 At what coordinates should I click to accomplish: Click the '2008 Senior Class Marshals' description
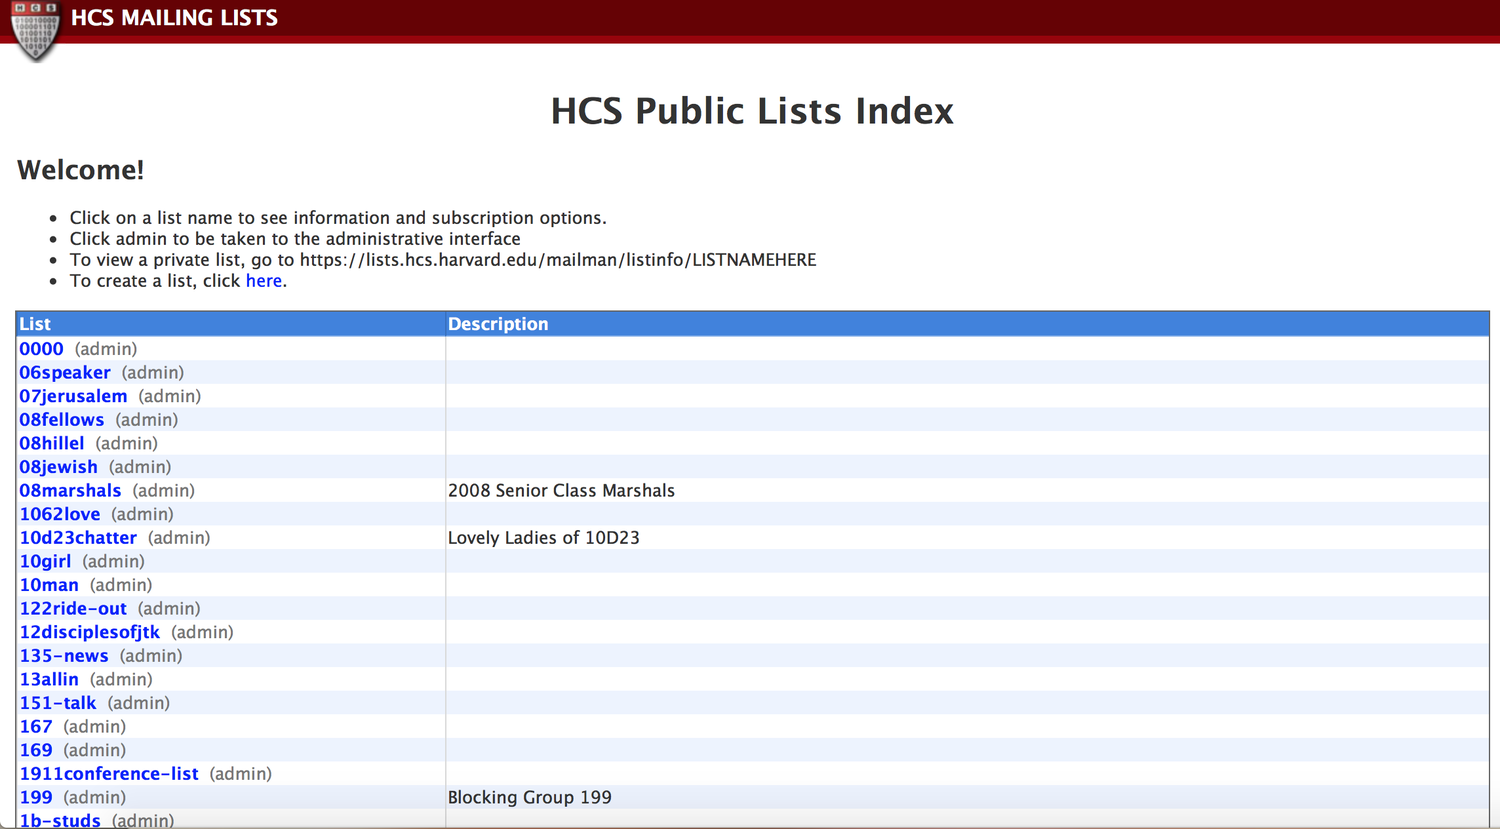pyautogui.click(x=561, y=491)
